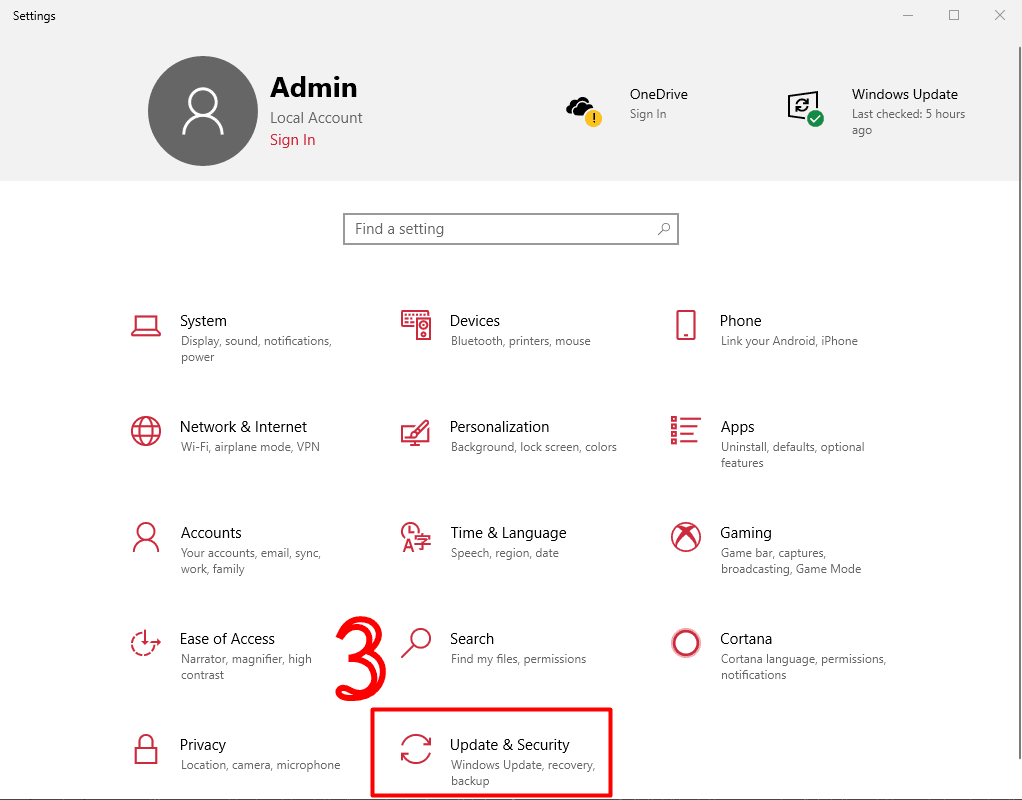Open the Devices category title

coord(474,321)
